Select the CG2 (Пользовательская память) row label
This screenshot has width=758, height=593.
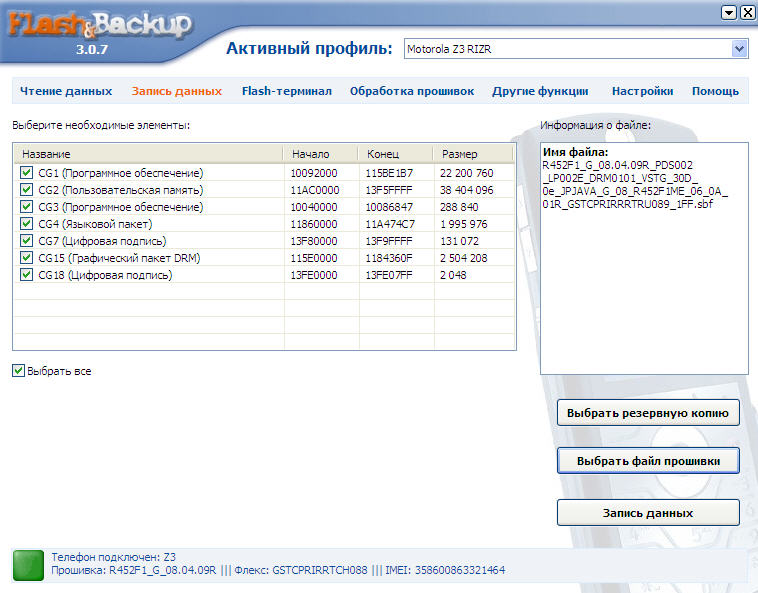coord(121,190)
